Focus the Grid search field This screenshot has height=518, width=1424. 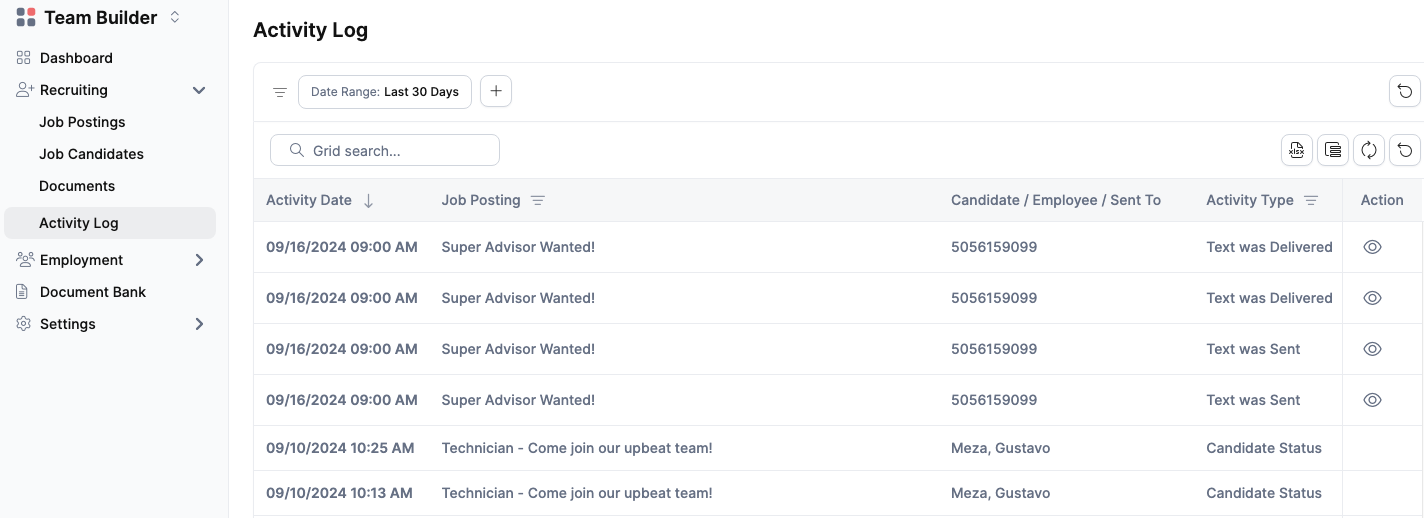385,150
